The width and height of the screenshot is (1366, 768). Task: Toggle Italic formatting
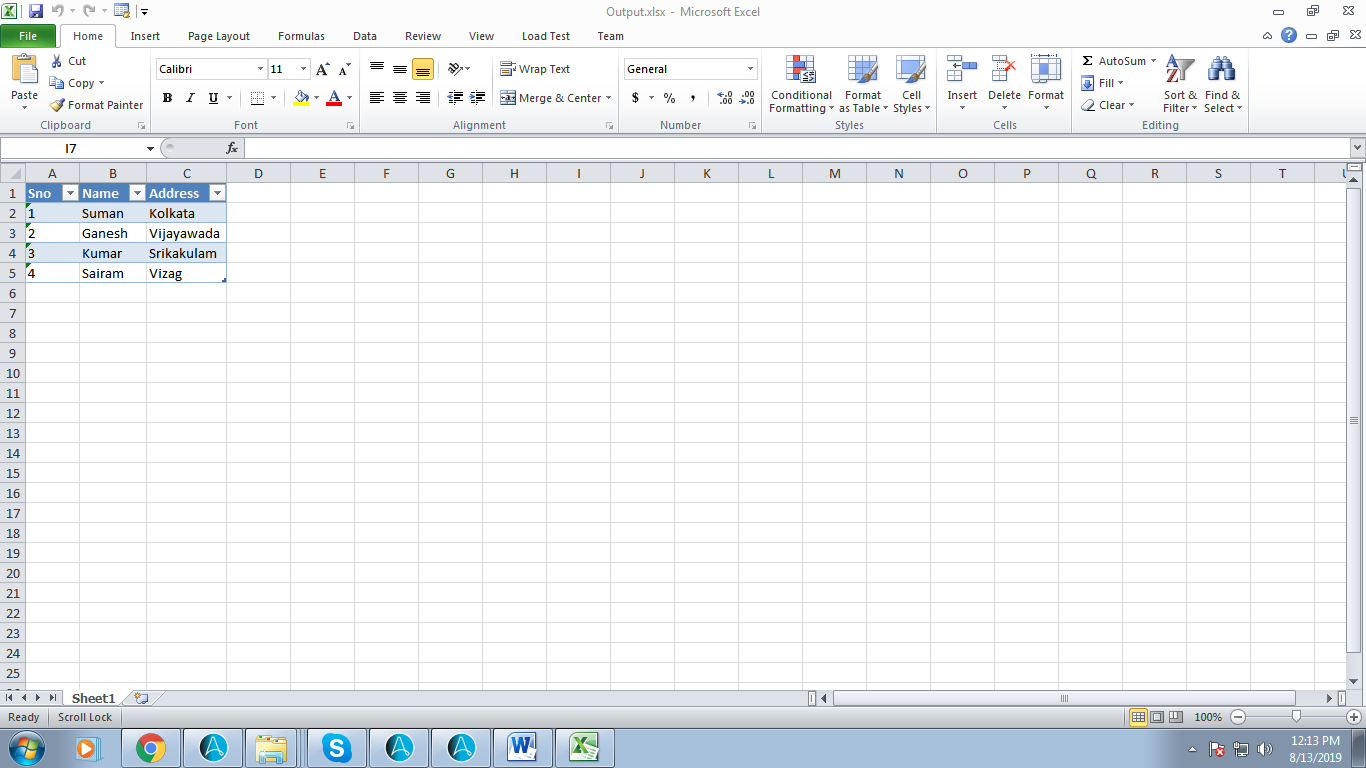pyautogui.click(x=190, y=98)
